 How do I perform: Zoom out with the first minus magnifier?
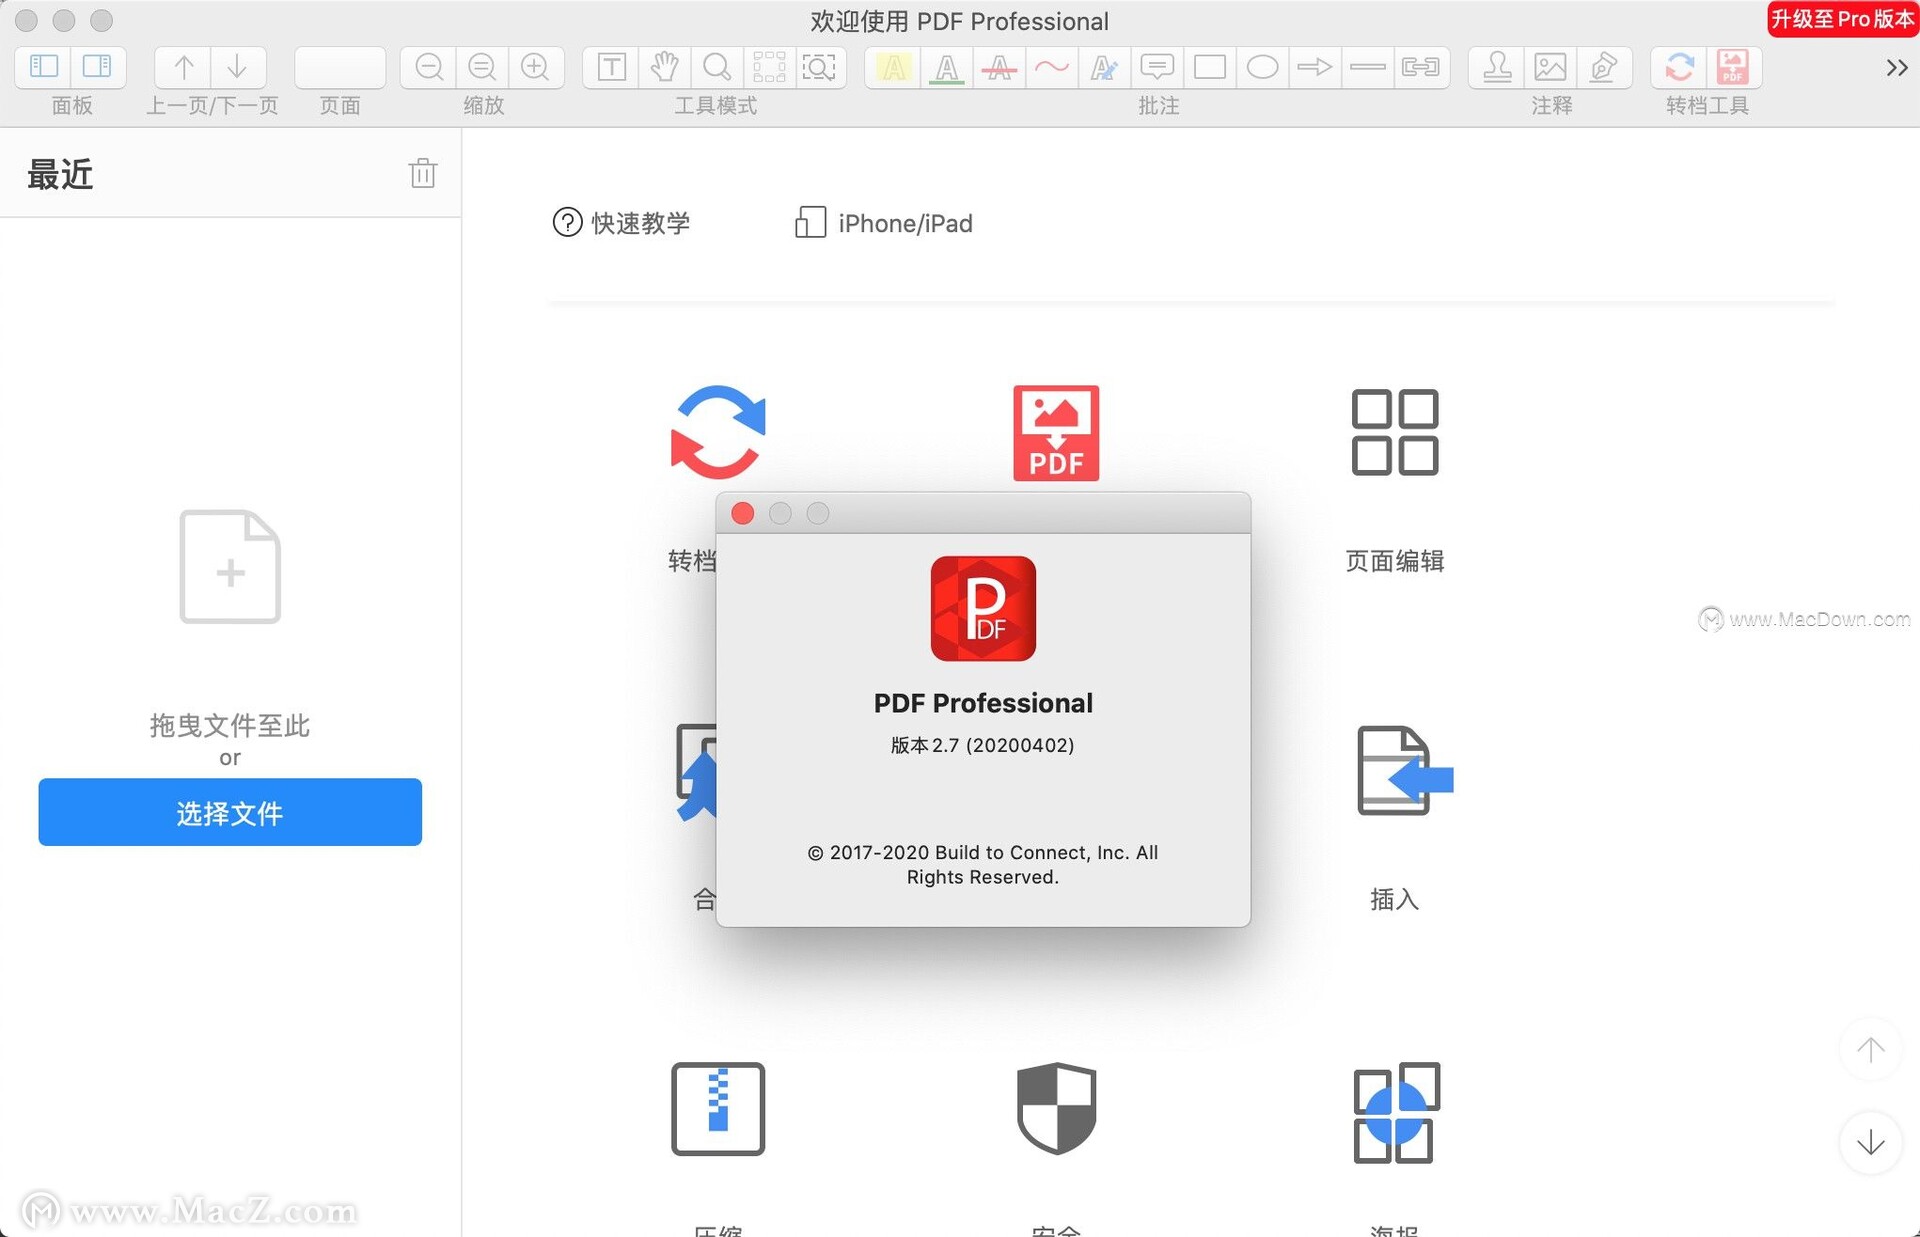(429, 67)
